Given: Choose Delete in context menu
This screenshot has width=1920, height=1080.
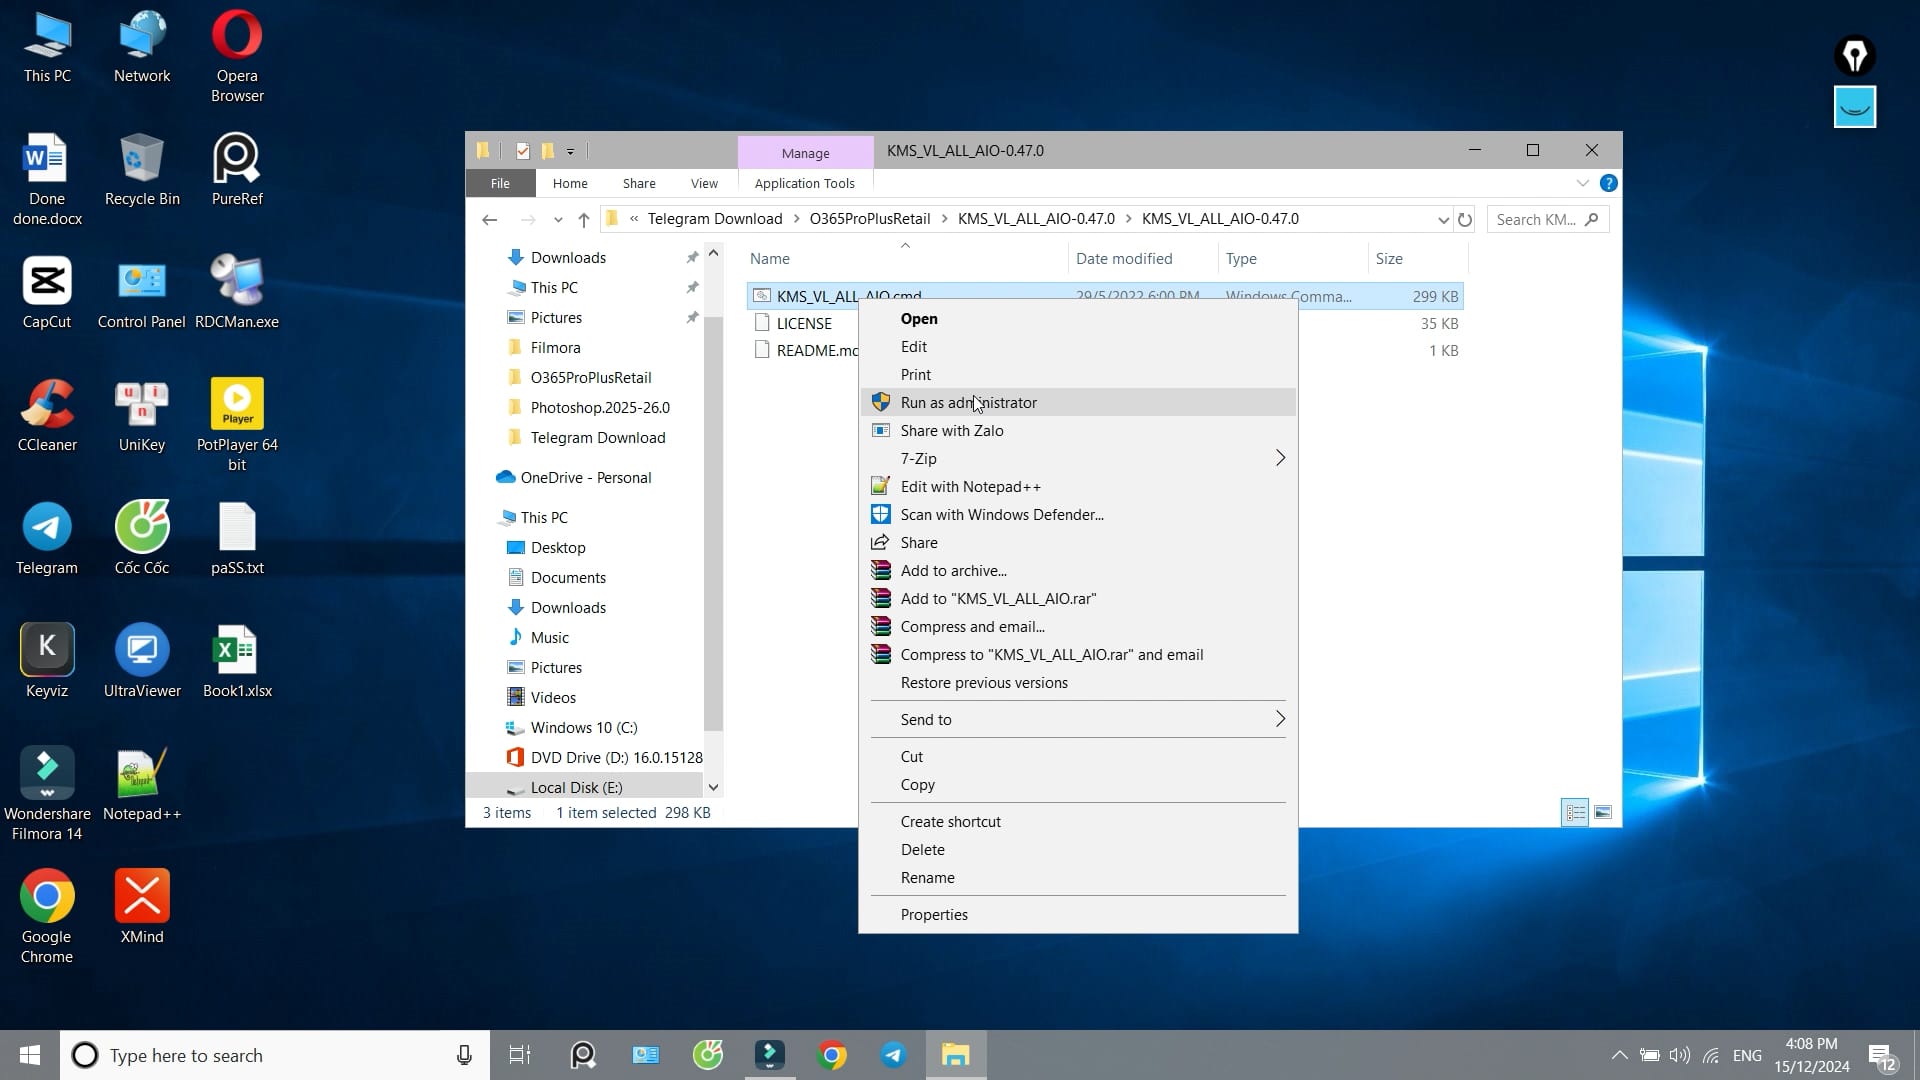Looking at the screenshot, I should click(x=1078, y=849).
